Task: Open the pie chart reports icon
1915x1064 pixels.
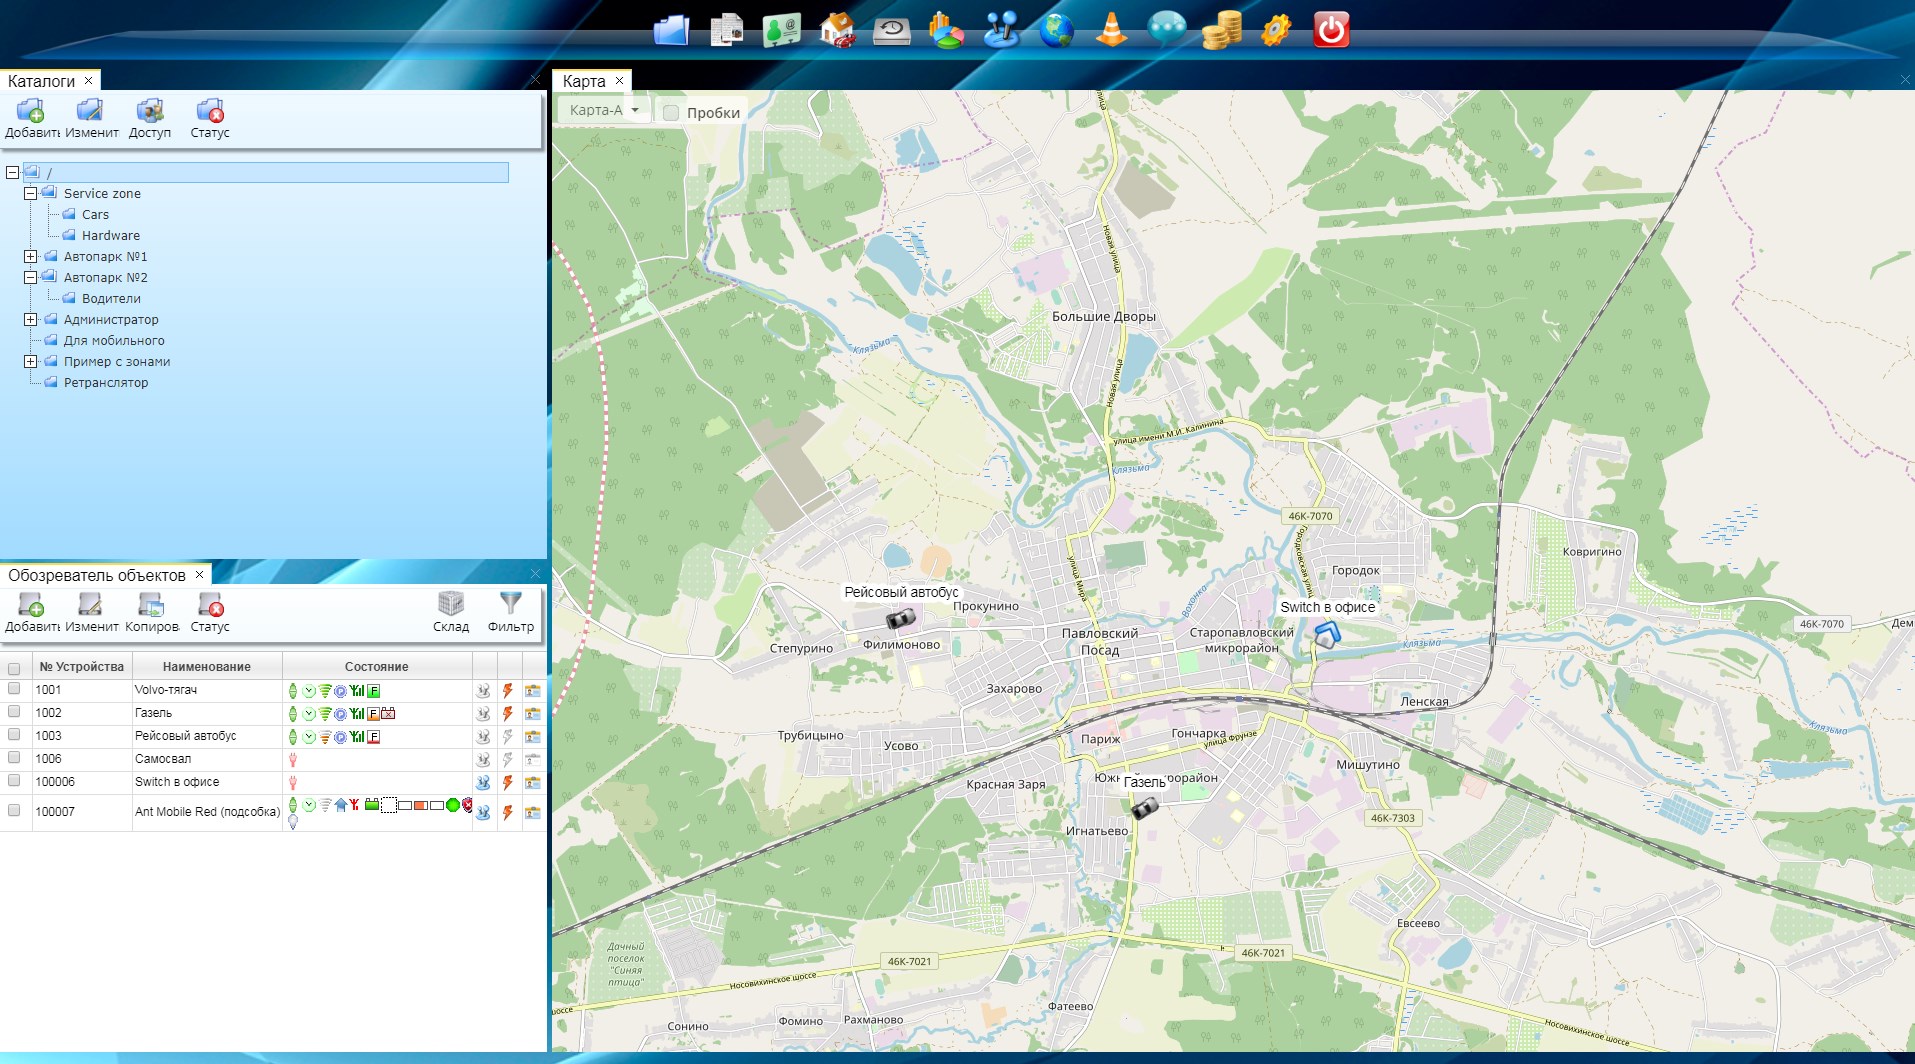Action: point(945,30)
